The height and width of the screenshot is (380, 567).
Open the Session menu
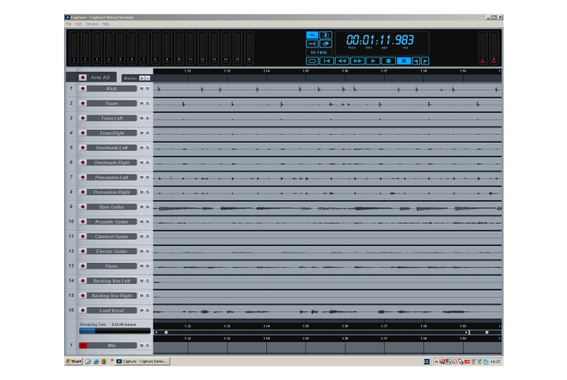click(92, 24)
